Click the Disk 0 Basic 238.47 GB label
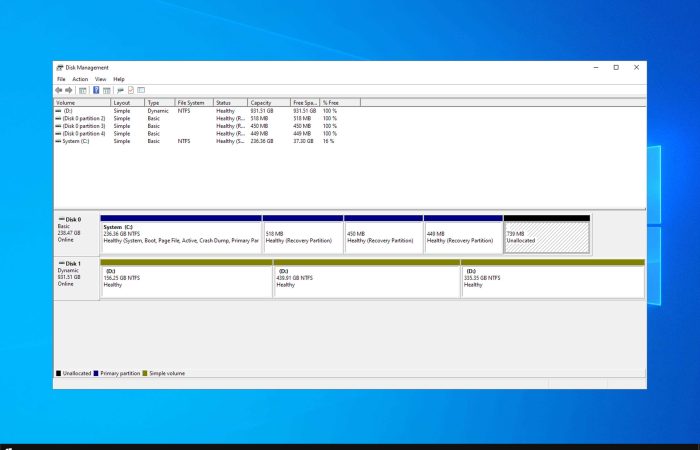Image resolution: width=700 pixels, height=450 pixels. click(76, 233)
